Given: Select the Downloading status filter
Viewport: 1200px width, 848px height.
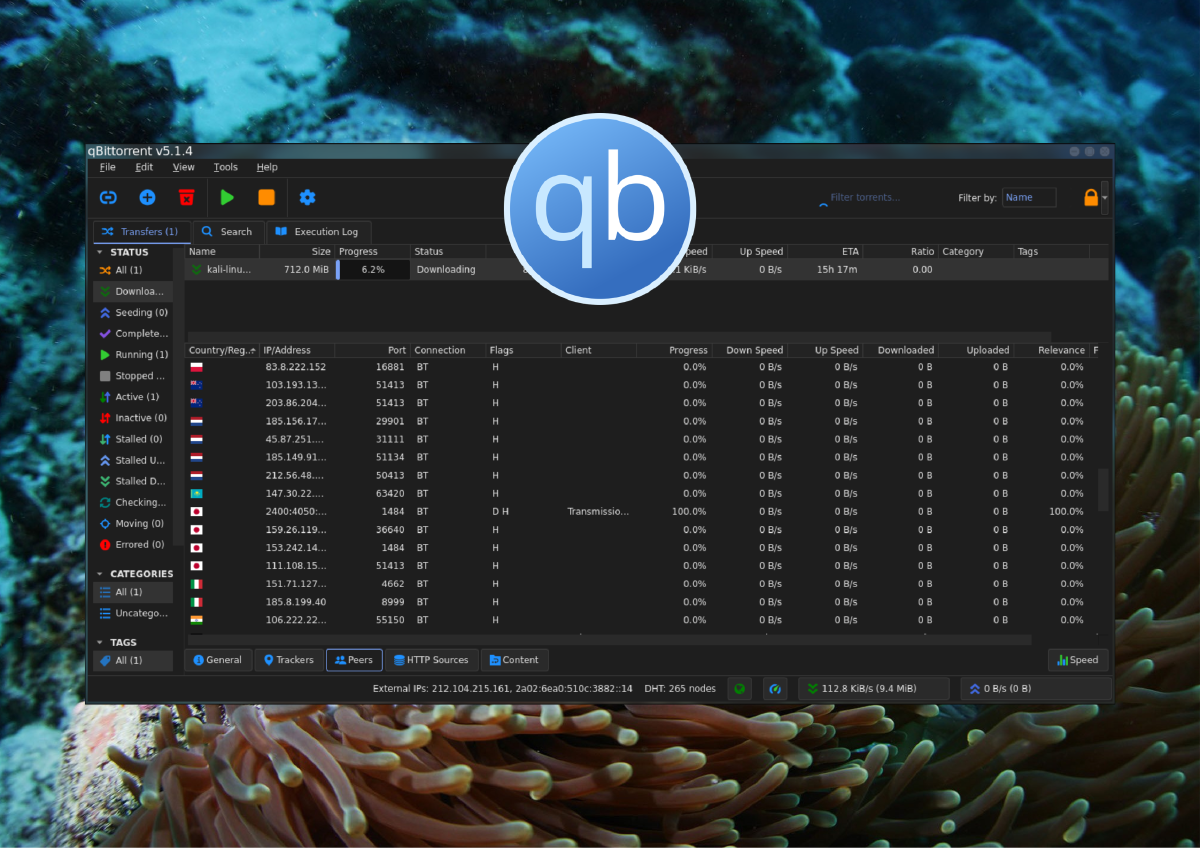Looking at the screenshot, I should pos(133,291).
